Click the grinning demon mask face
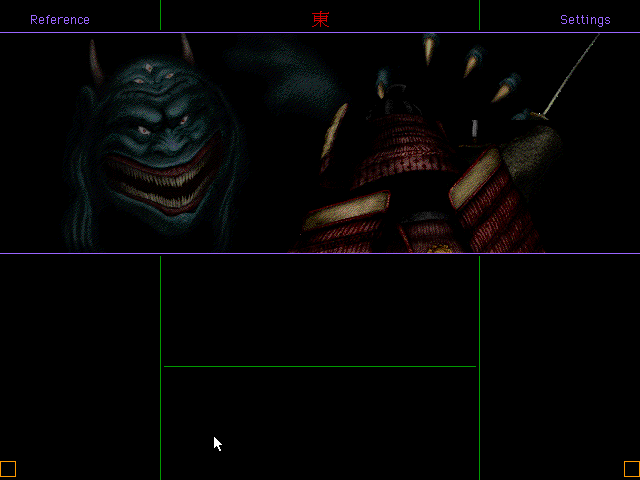Viewport: 640px width, 480px height. (155, 143)
